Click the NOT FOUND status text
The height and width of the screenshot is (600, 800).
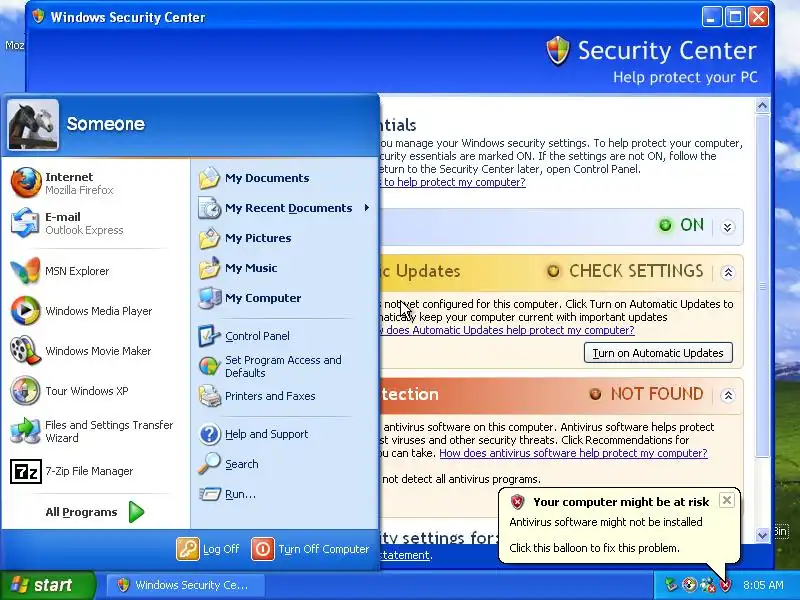pos(657,394)
